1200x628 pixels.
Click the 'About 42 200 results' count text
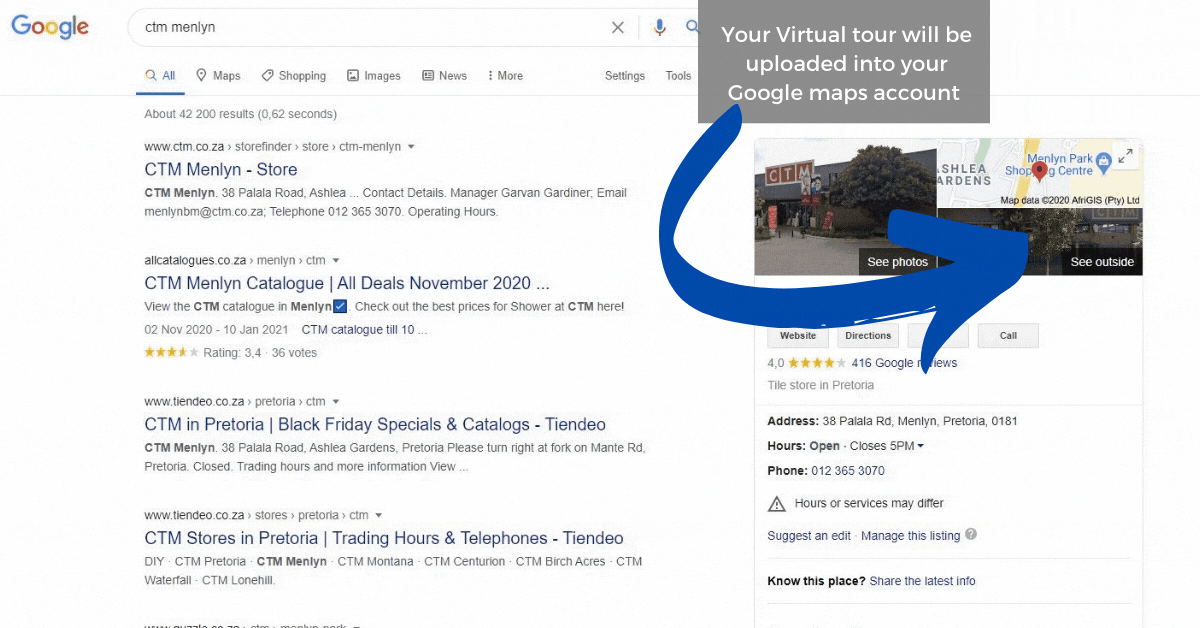[241, 114]
